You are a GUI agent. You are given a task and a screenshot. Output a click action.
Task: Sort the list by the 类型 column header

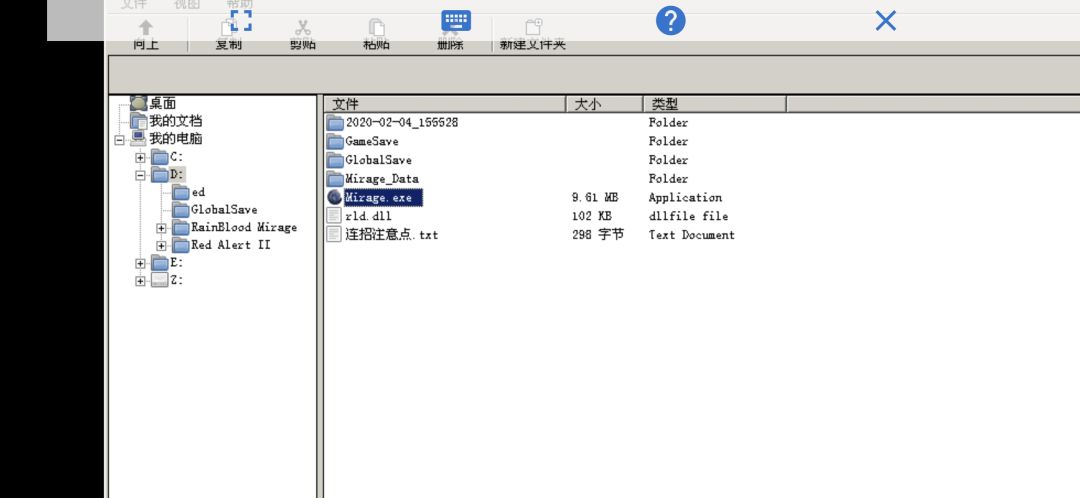(x=714, y=104)
